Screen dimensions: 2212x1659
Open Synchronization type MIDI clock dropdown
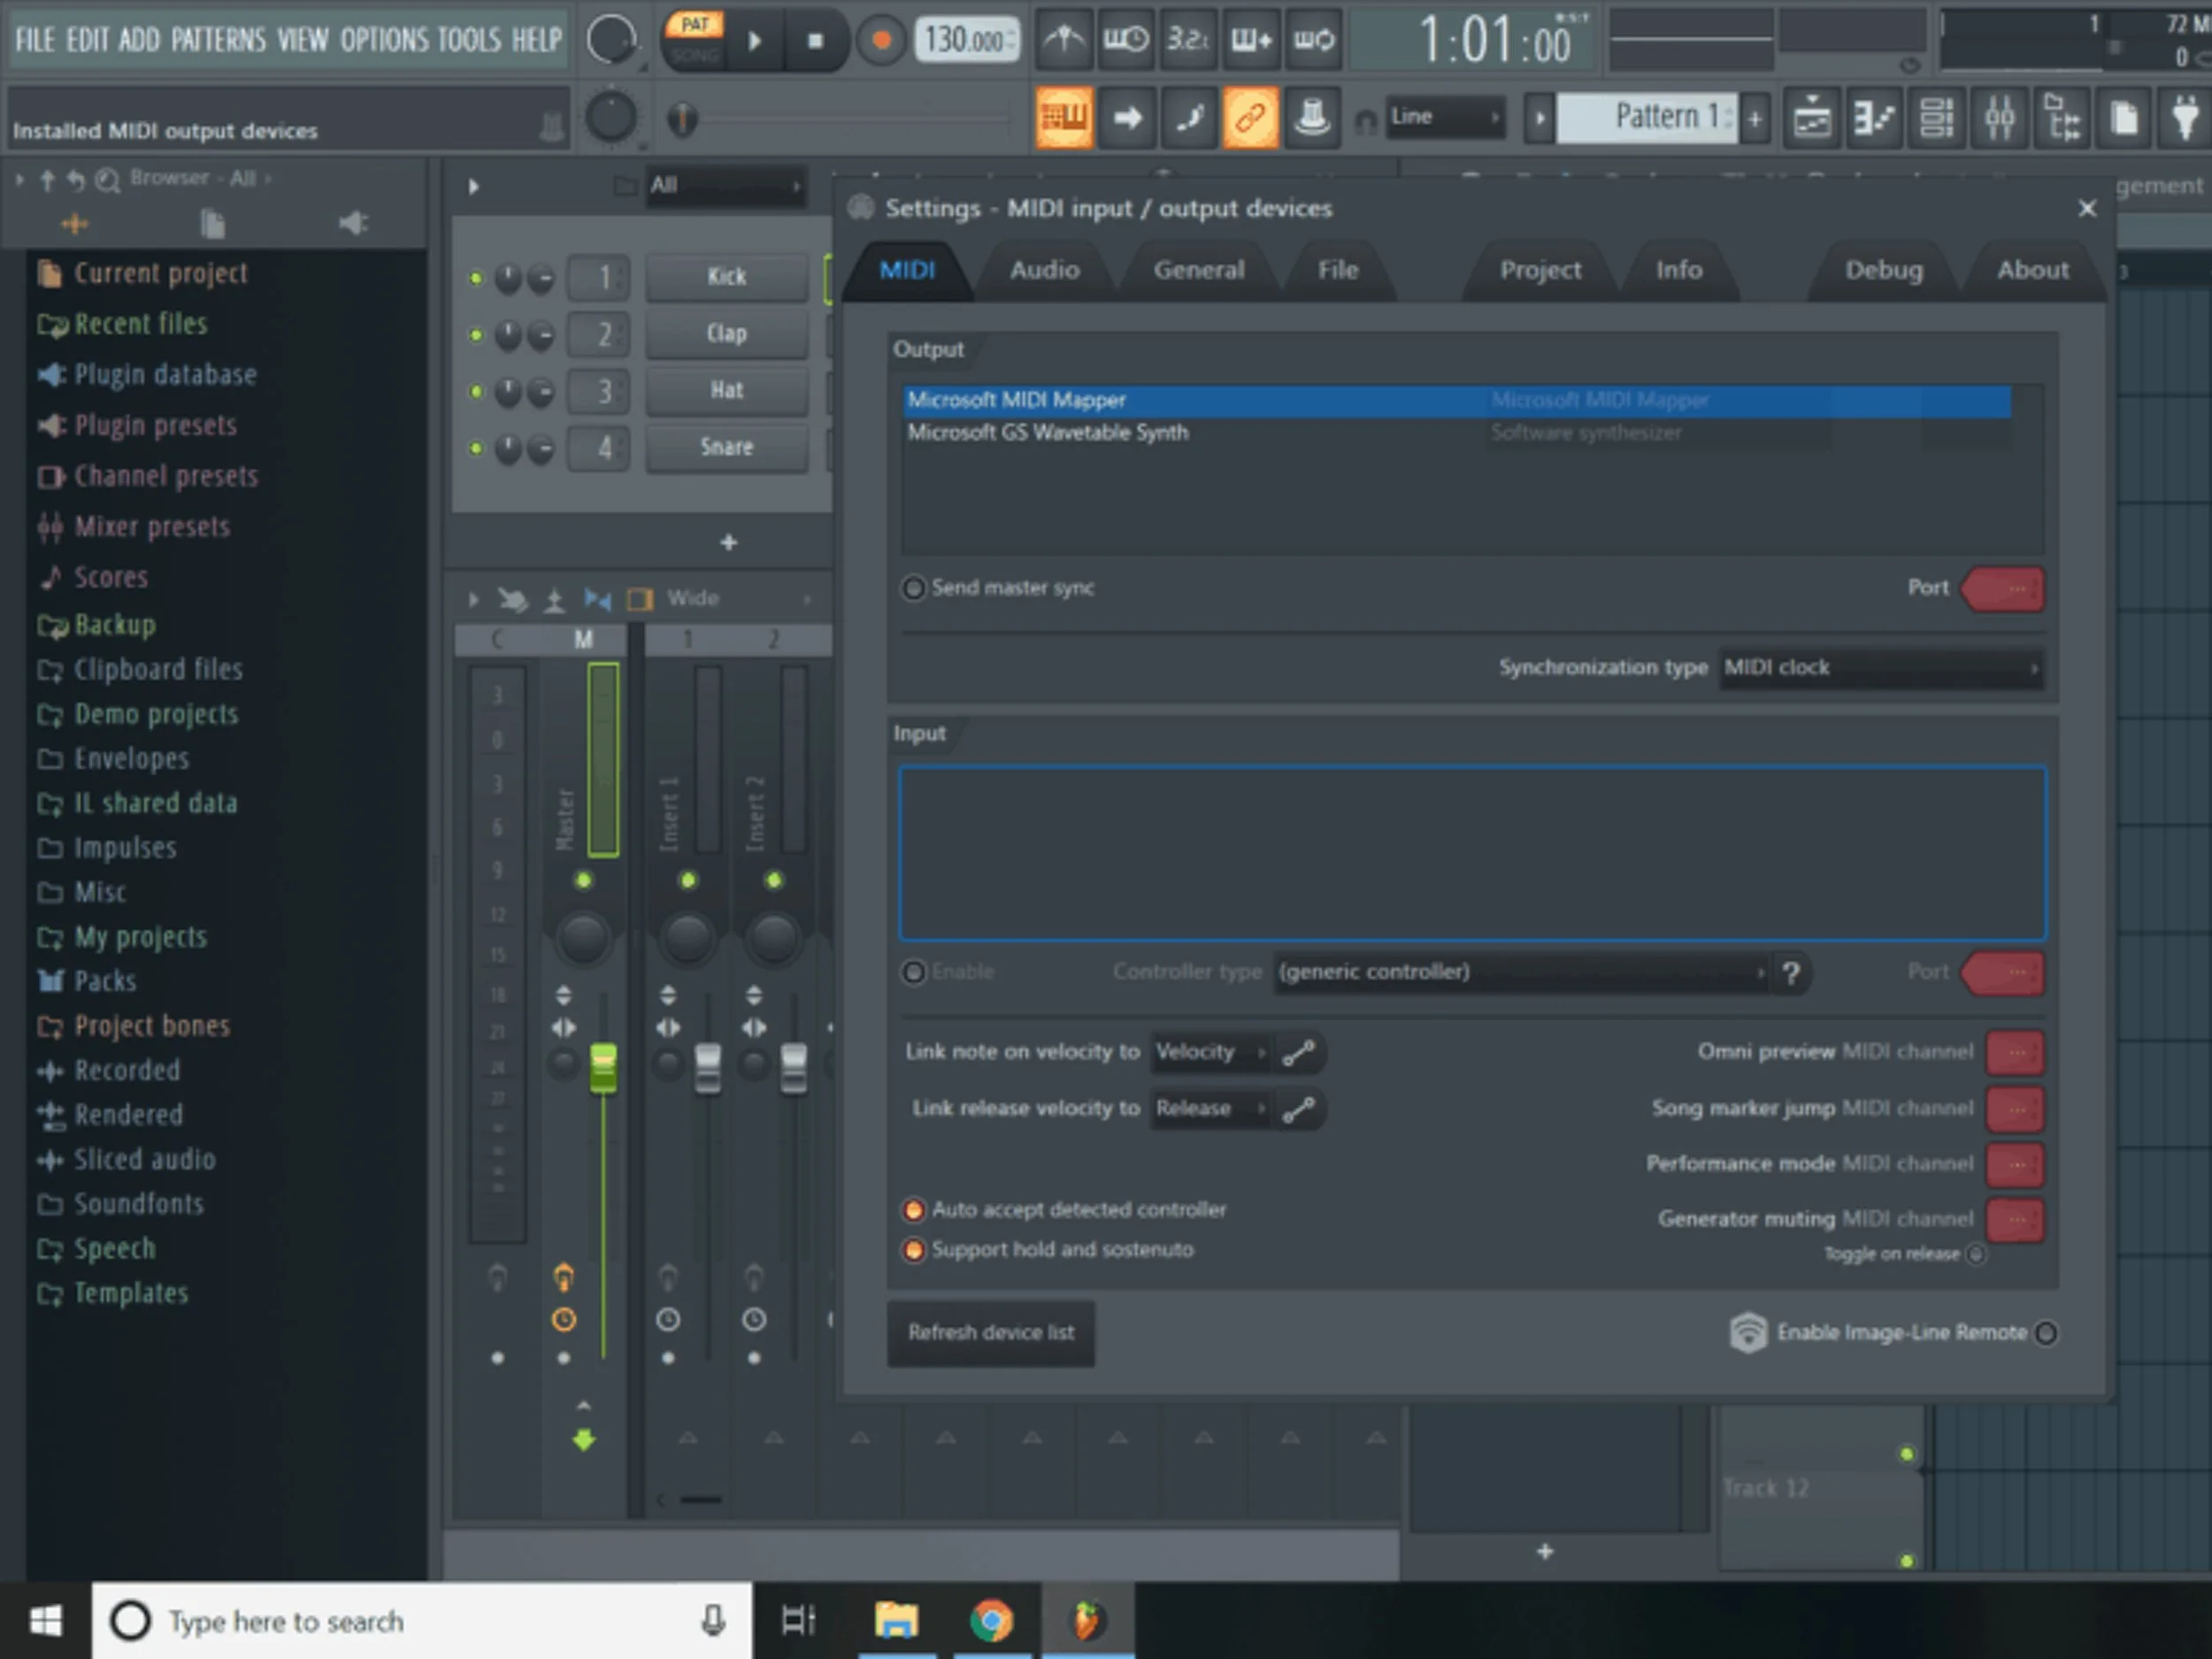[1880, 668]
